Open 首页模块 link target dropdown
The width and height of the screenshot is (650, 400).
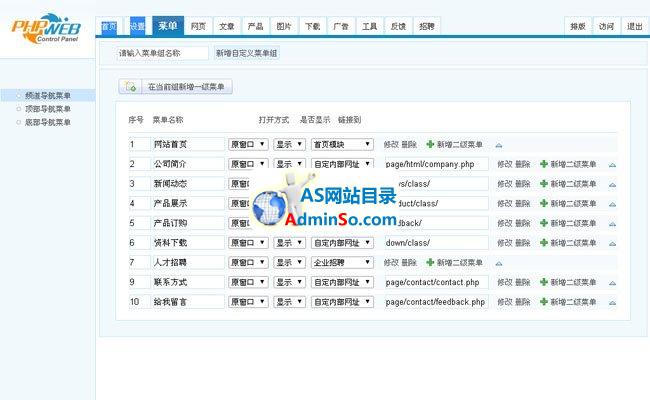pyautogui.click(x=342, y=144)
